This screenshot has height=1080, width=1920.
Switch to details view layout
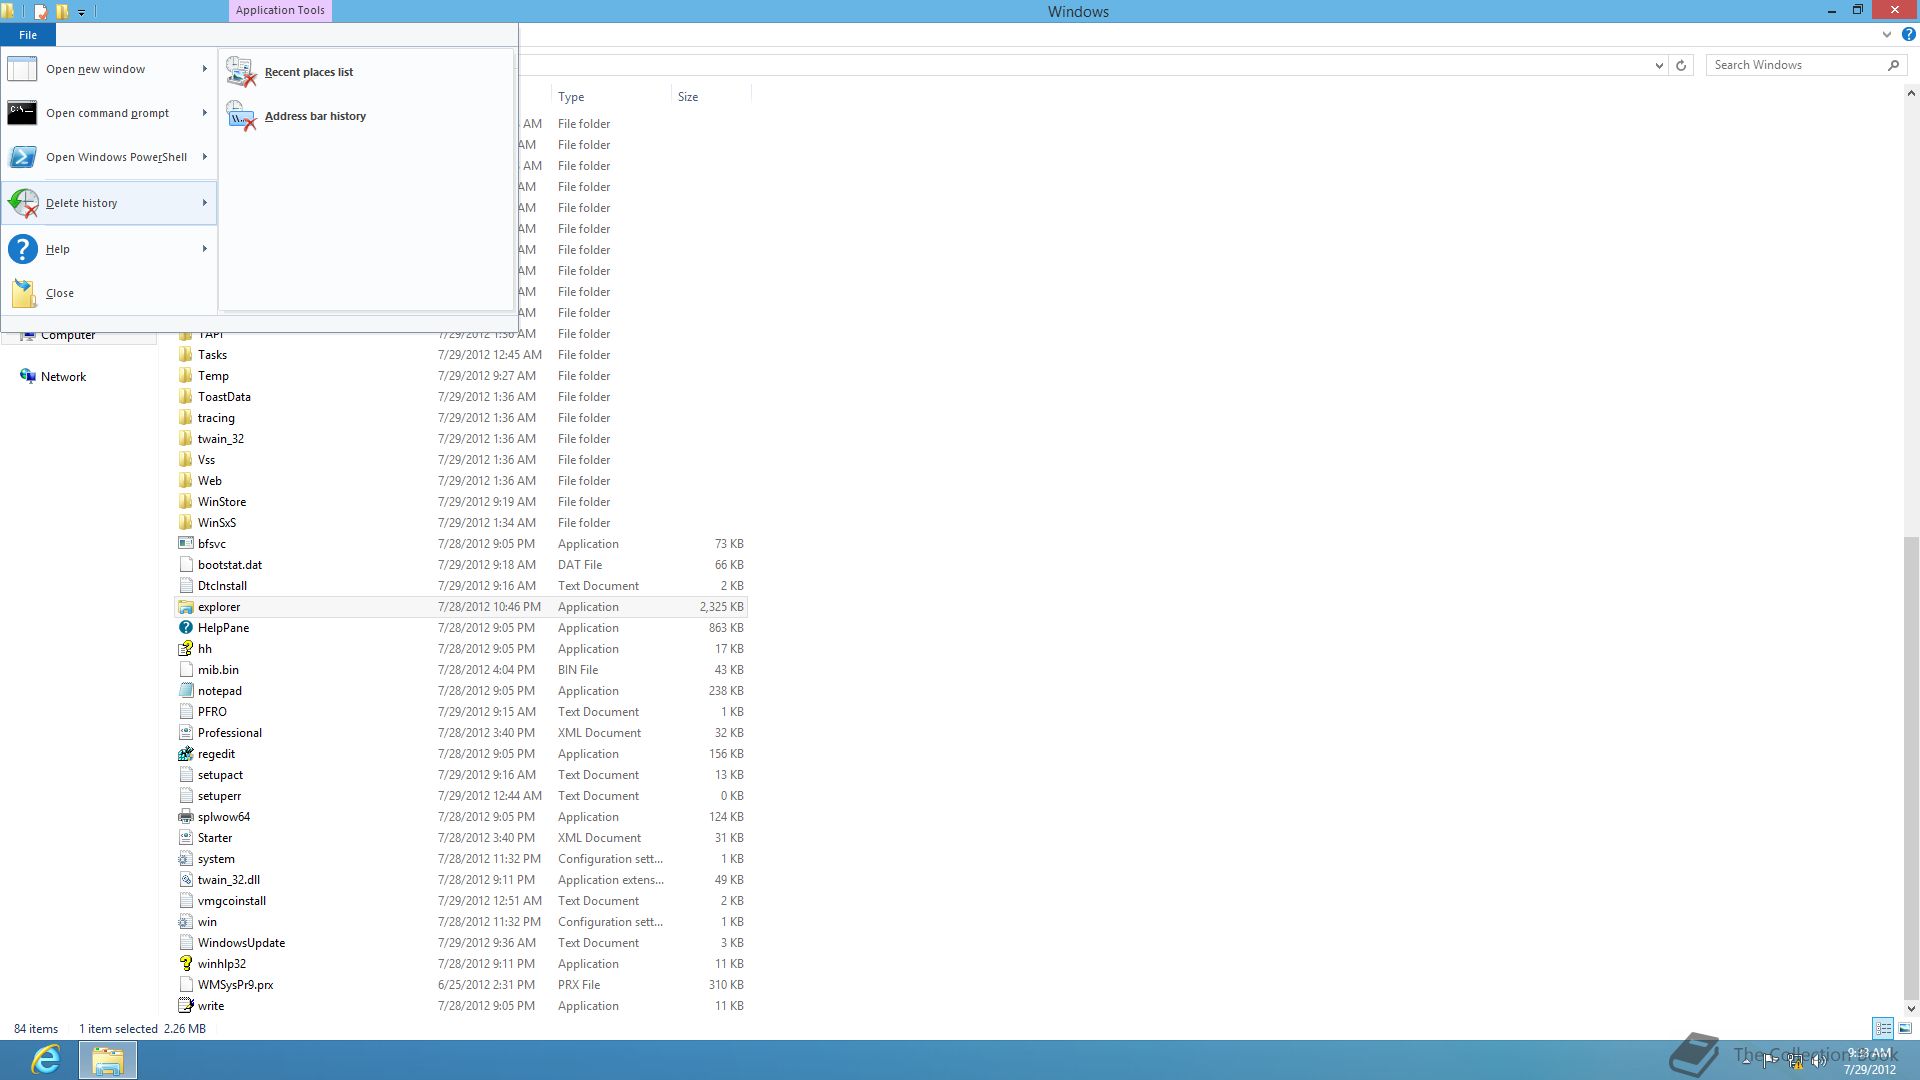pyautogui.click(x=1883, y=1028)
